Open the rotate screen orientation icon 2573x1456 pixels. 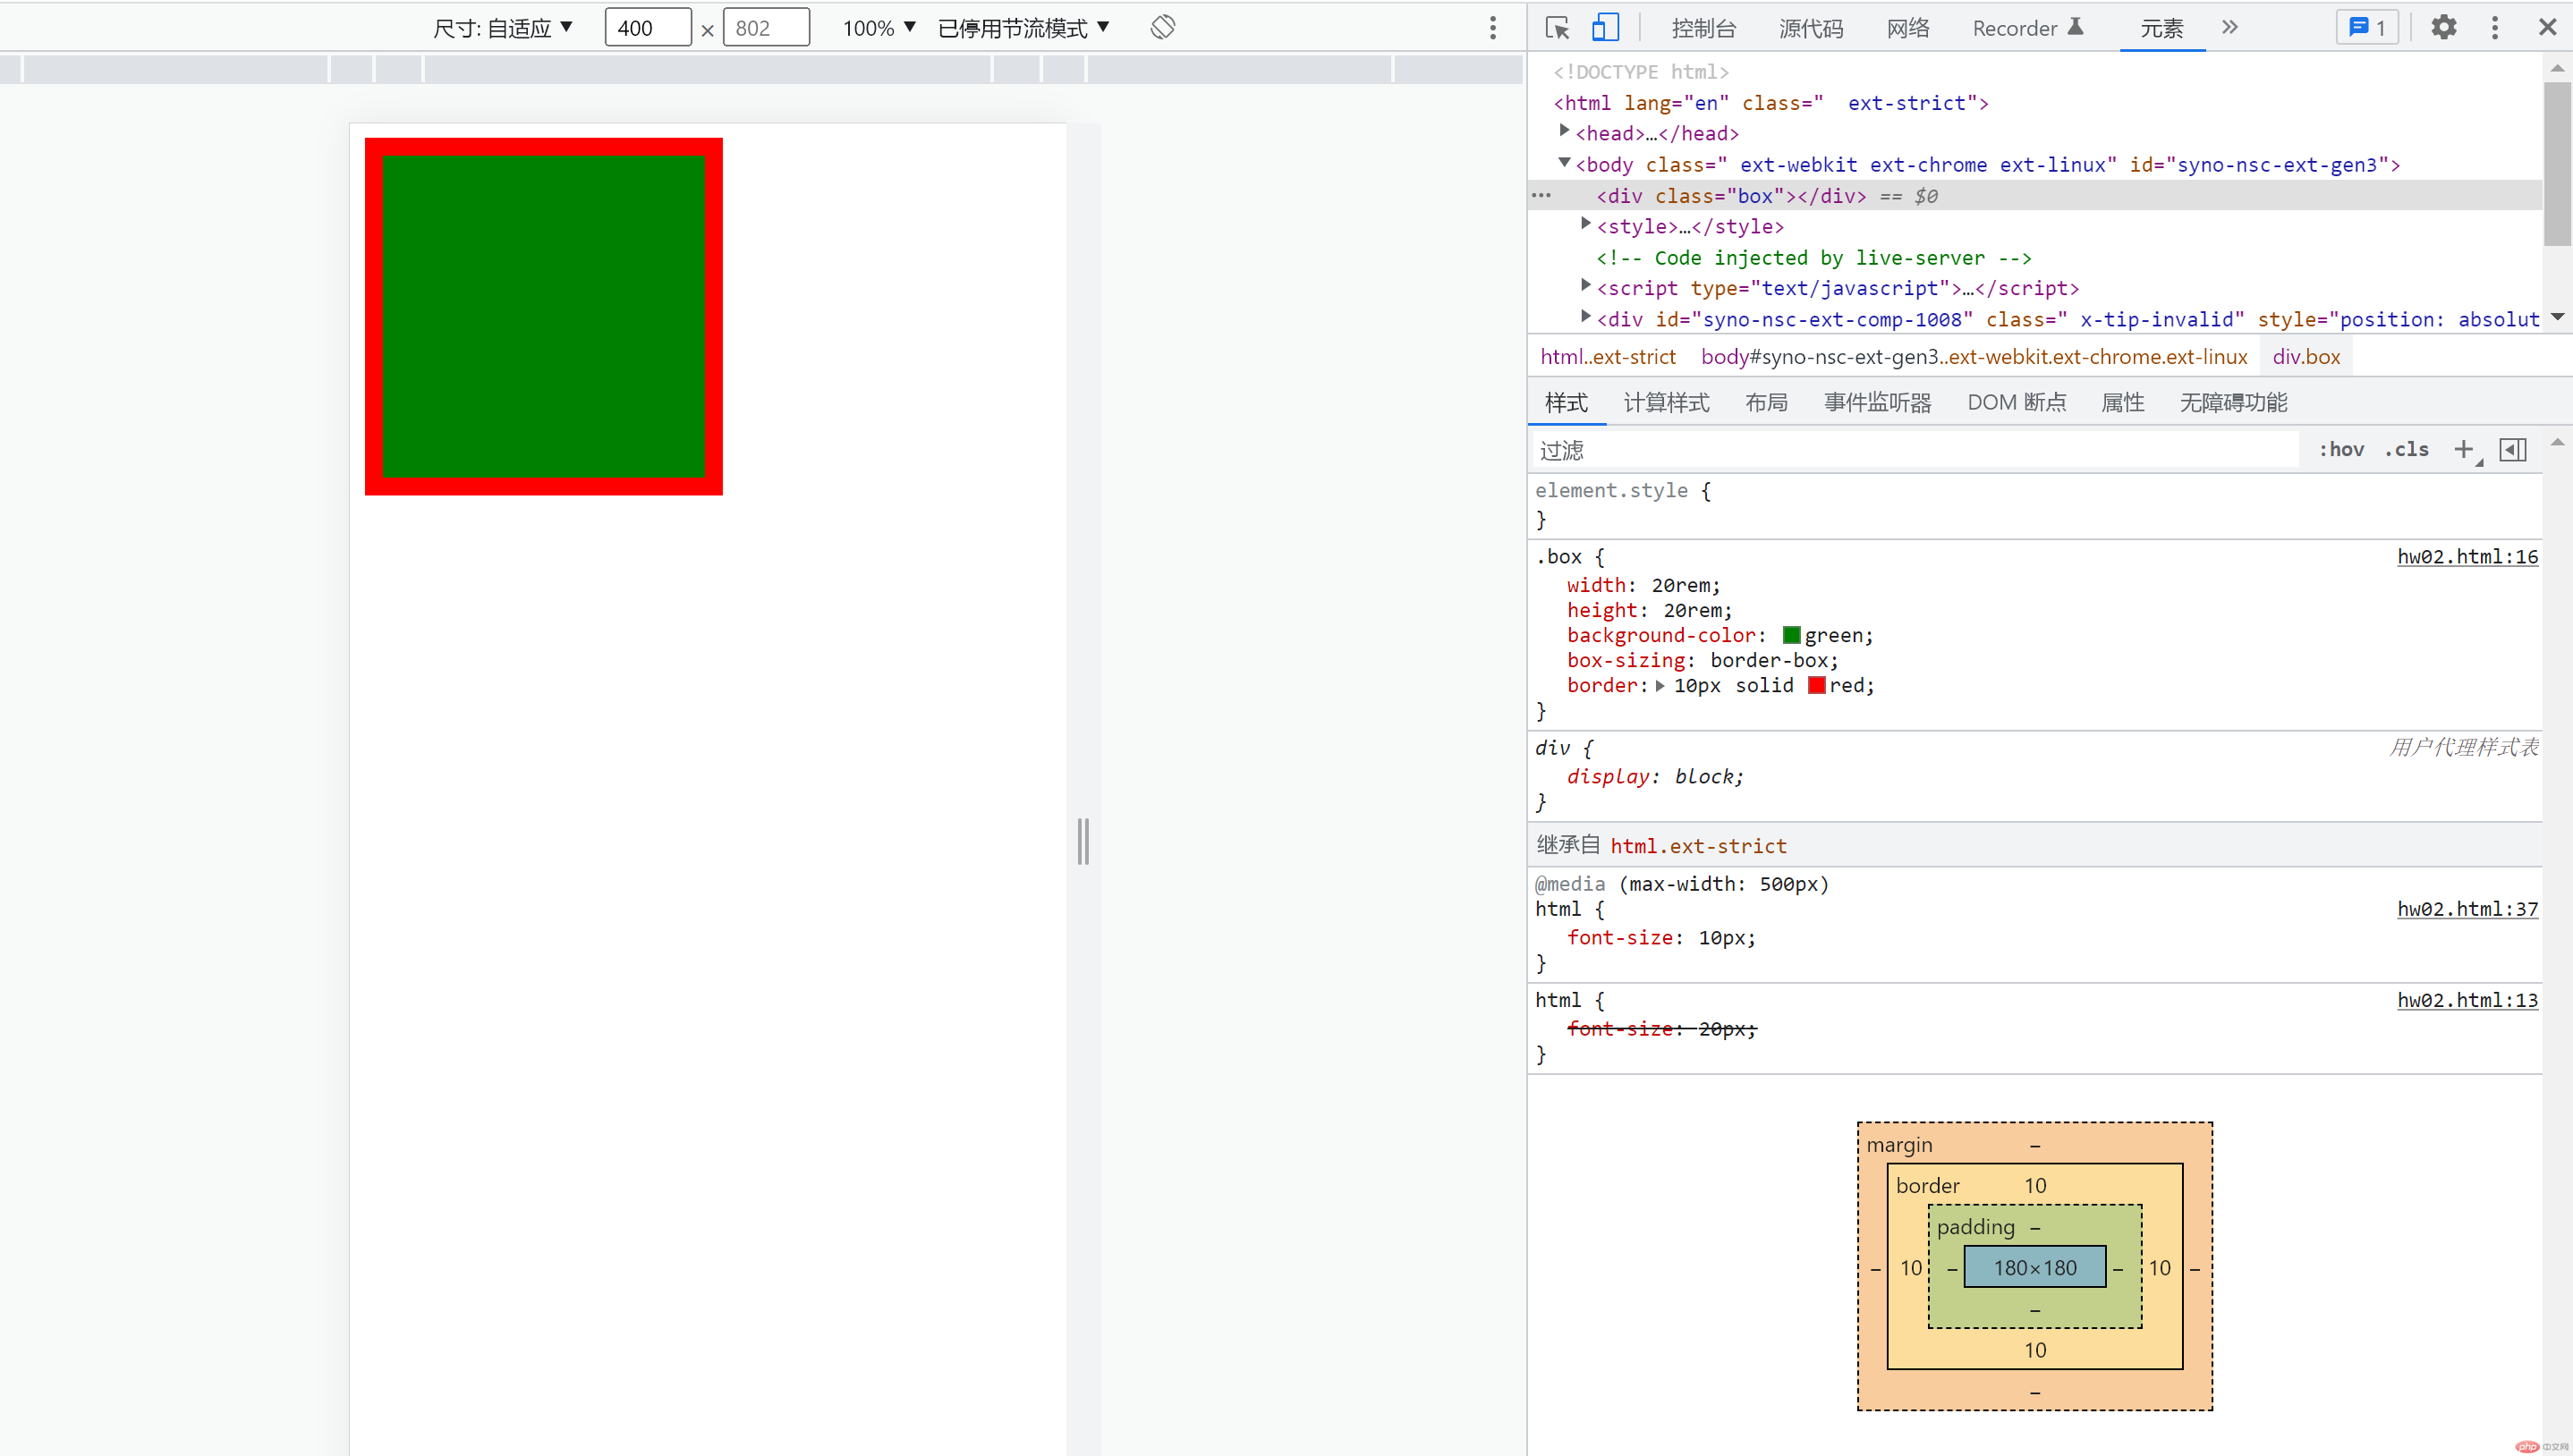[x=1162, y=27]
